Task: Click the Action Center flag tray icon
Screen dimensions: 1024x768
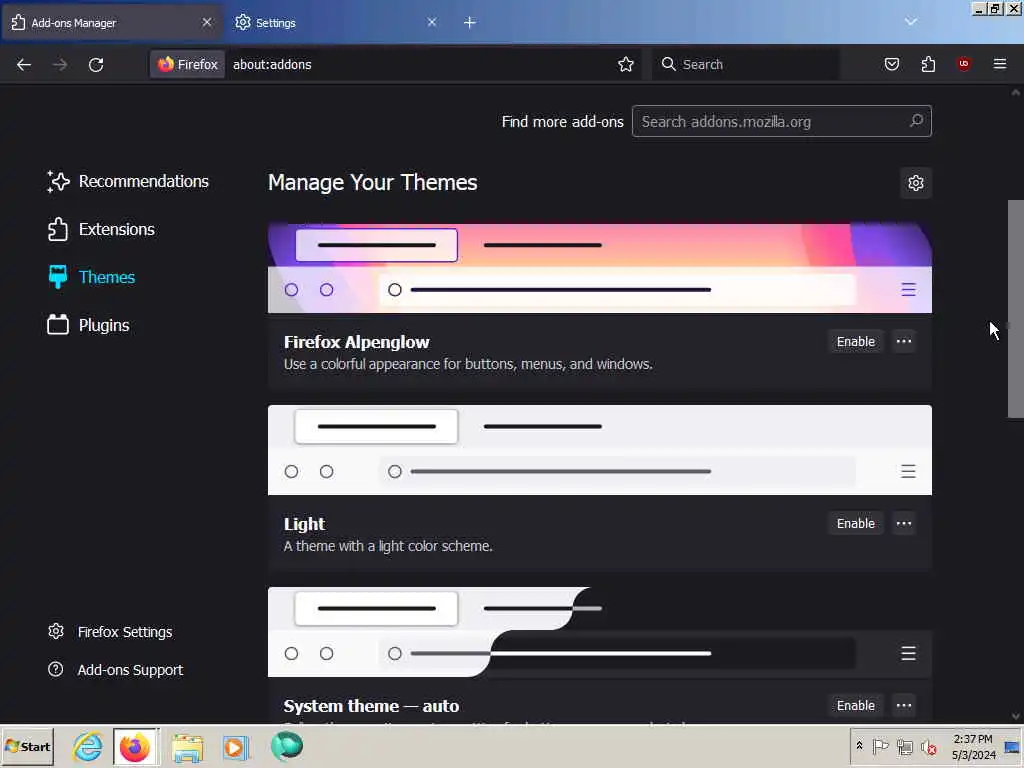Action: 880,746
